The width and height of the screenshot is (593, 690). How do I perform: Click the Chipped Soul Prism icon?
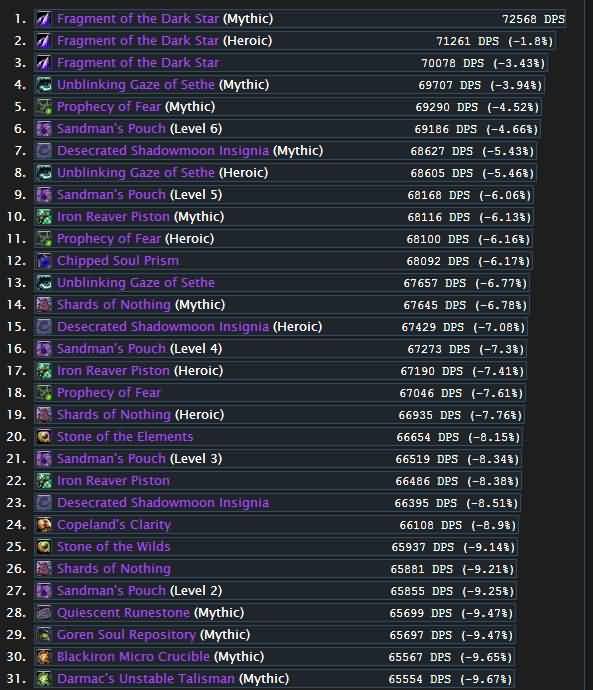44,261
